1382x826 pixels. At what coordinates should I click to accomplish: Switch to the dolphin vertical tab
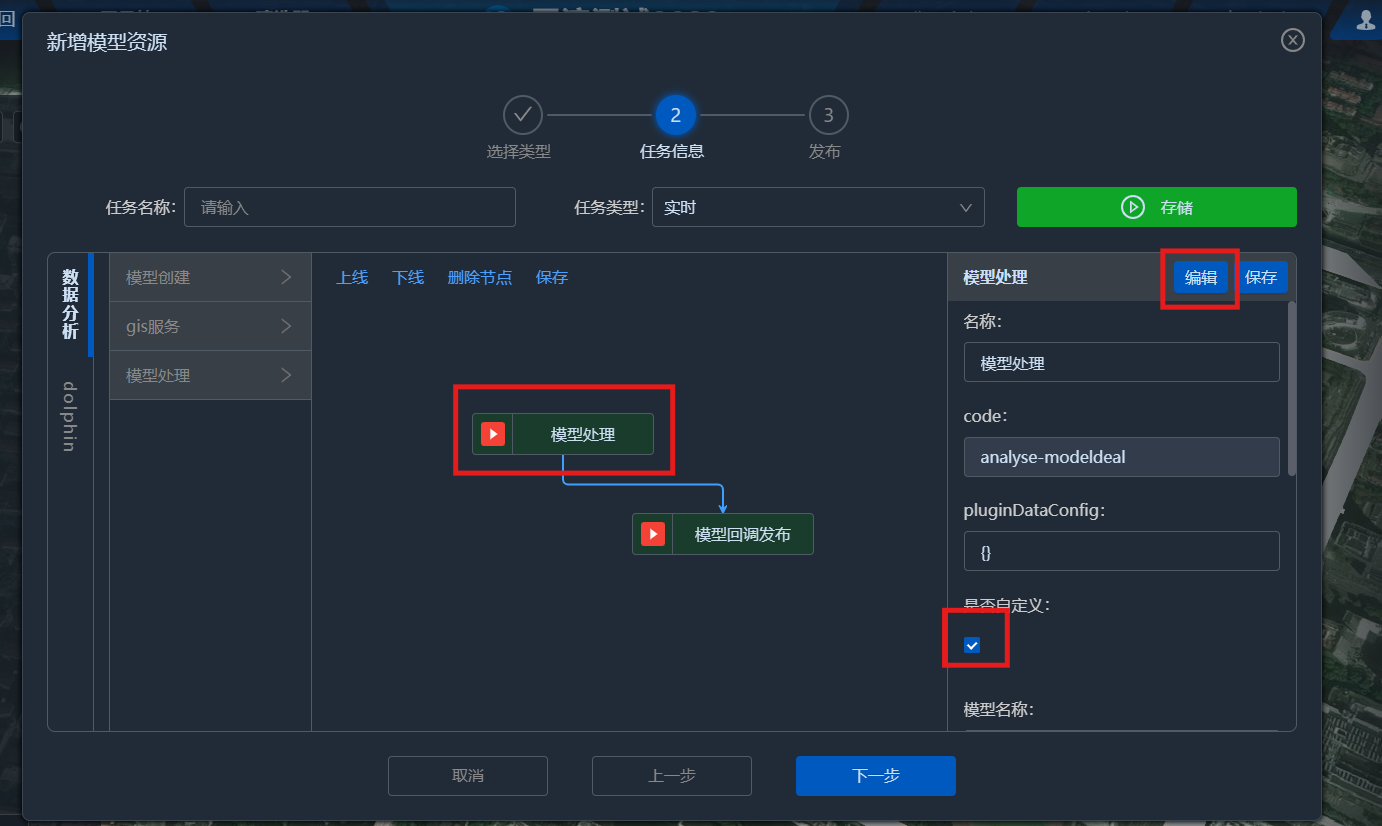pos(70,416)
